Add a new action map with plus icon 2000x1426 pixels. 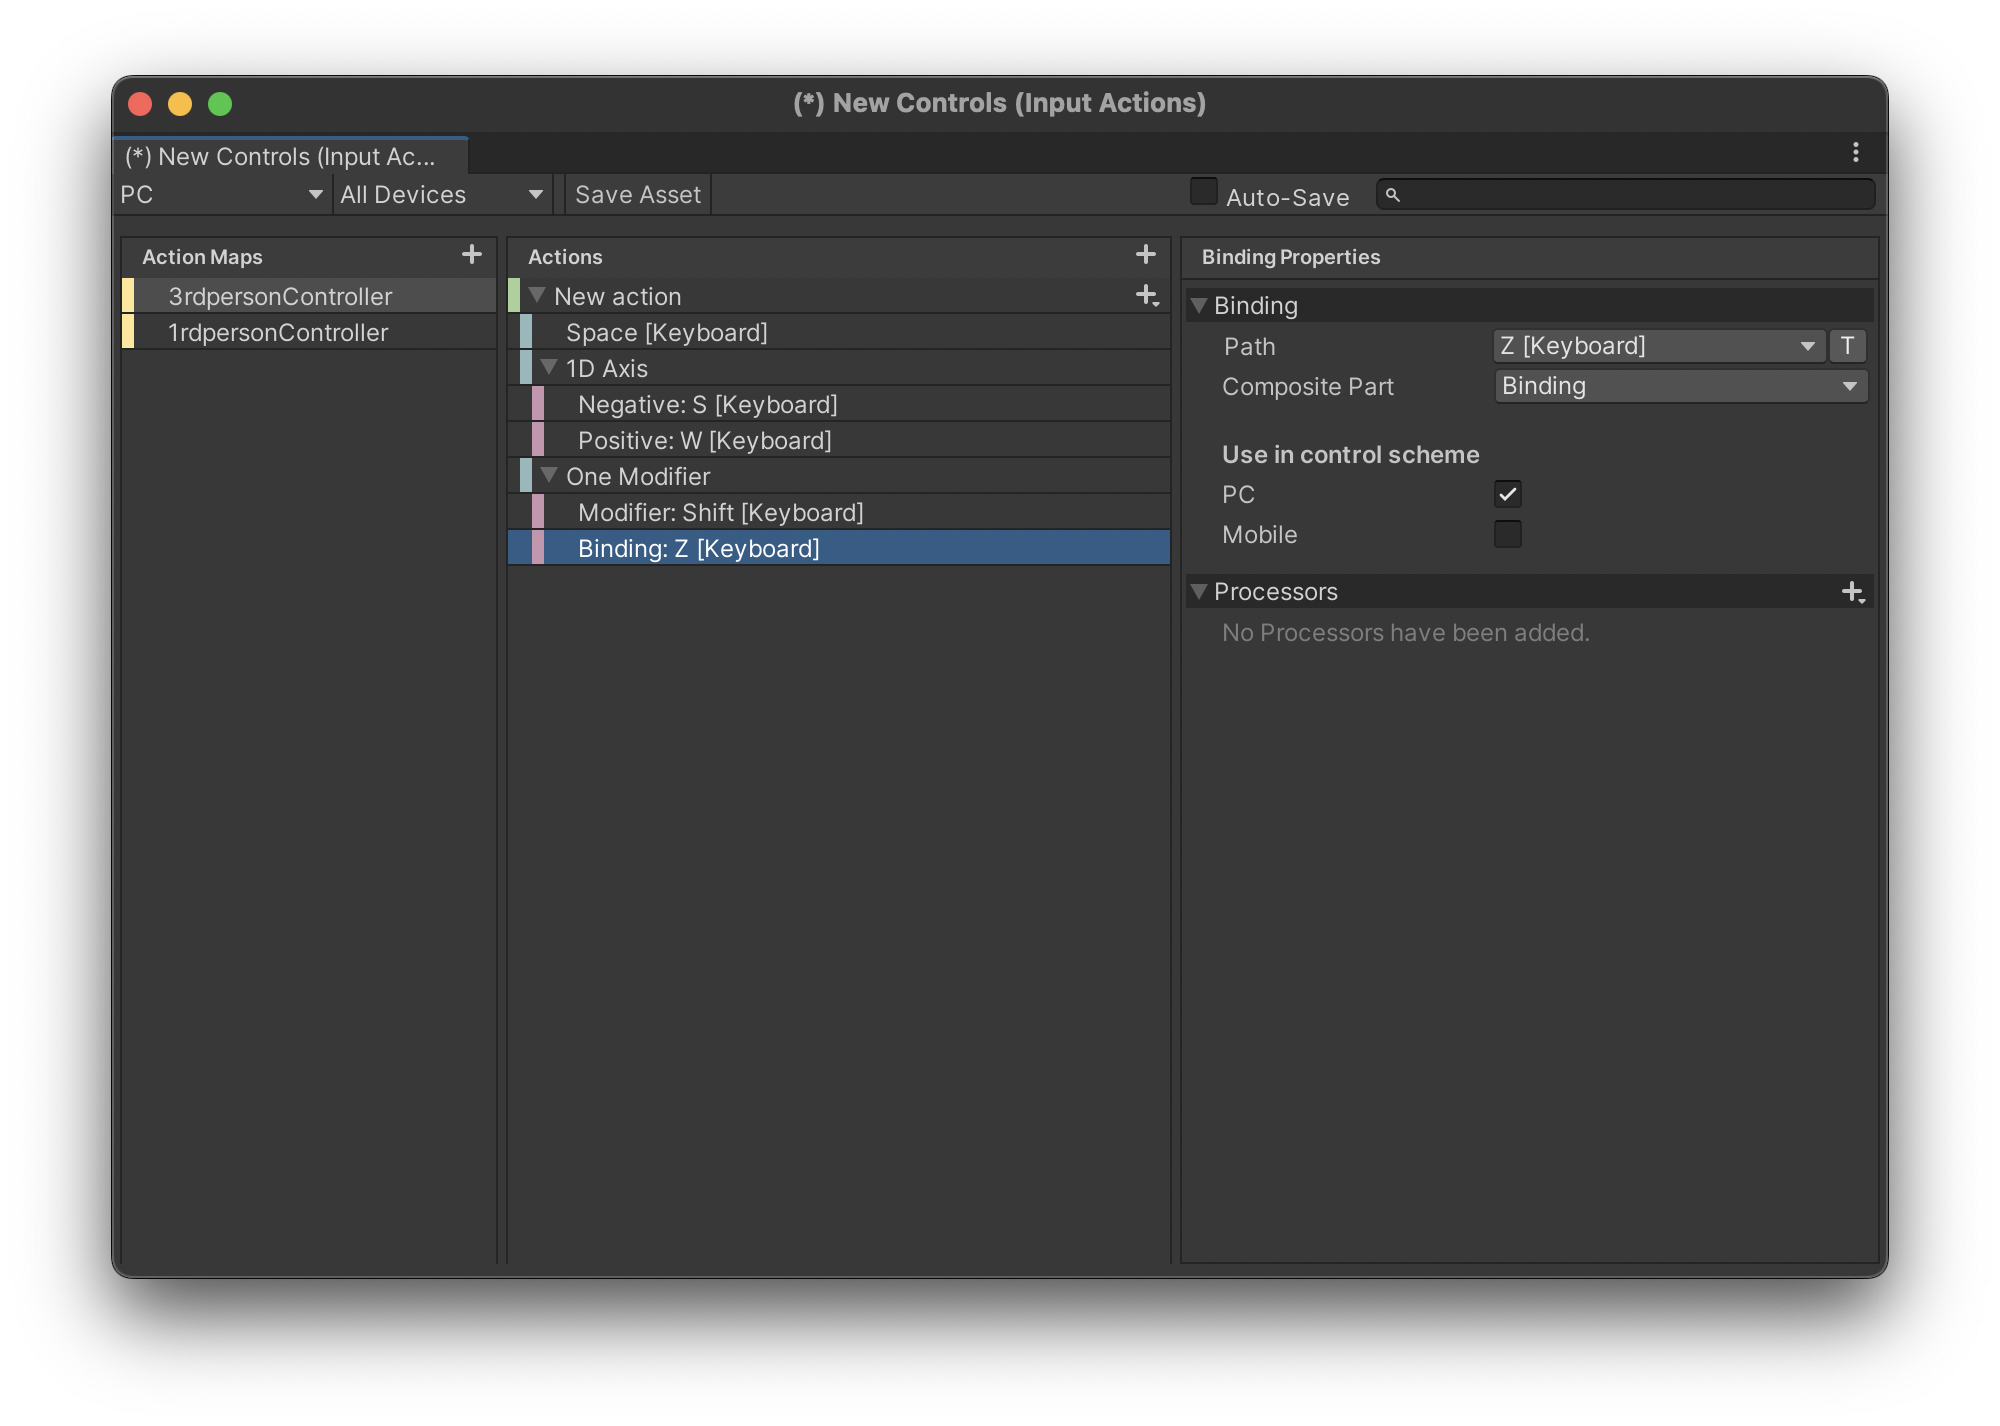[x=472, y=255]
